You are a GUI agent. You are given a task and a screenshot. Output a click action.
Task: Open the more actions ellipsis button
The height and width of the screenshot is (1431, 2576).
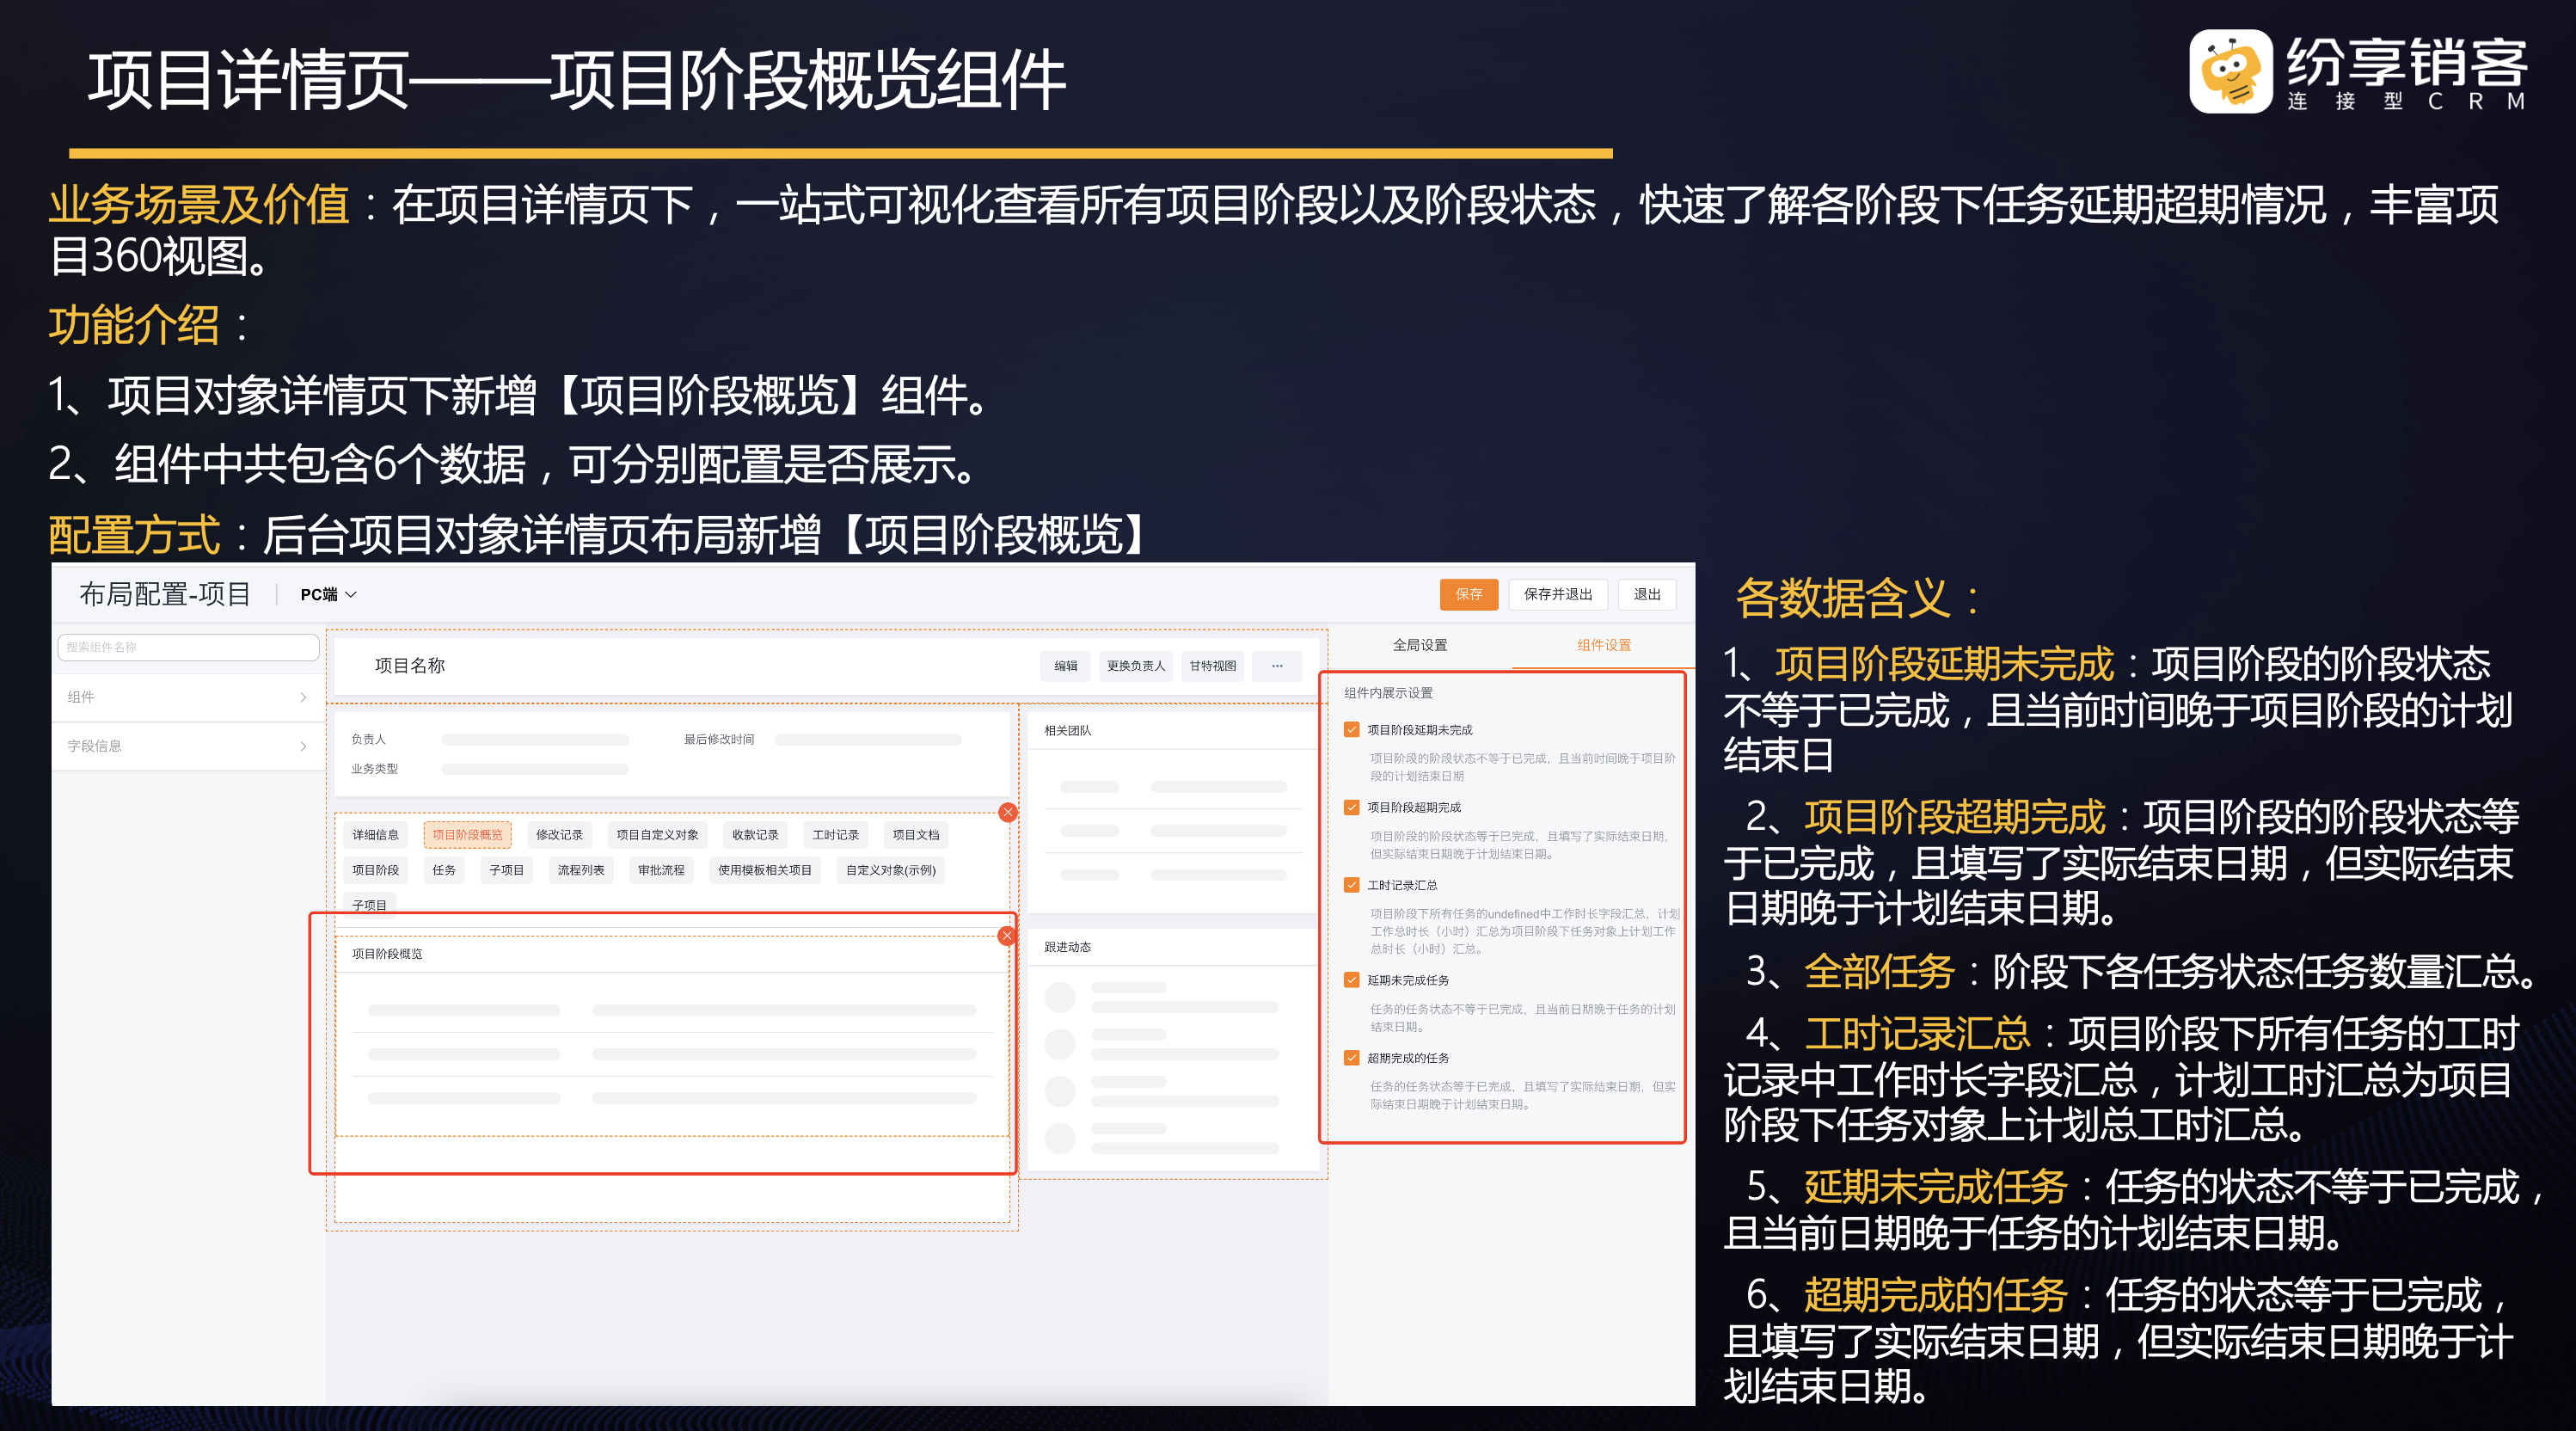1277,666
